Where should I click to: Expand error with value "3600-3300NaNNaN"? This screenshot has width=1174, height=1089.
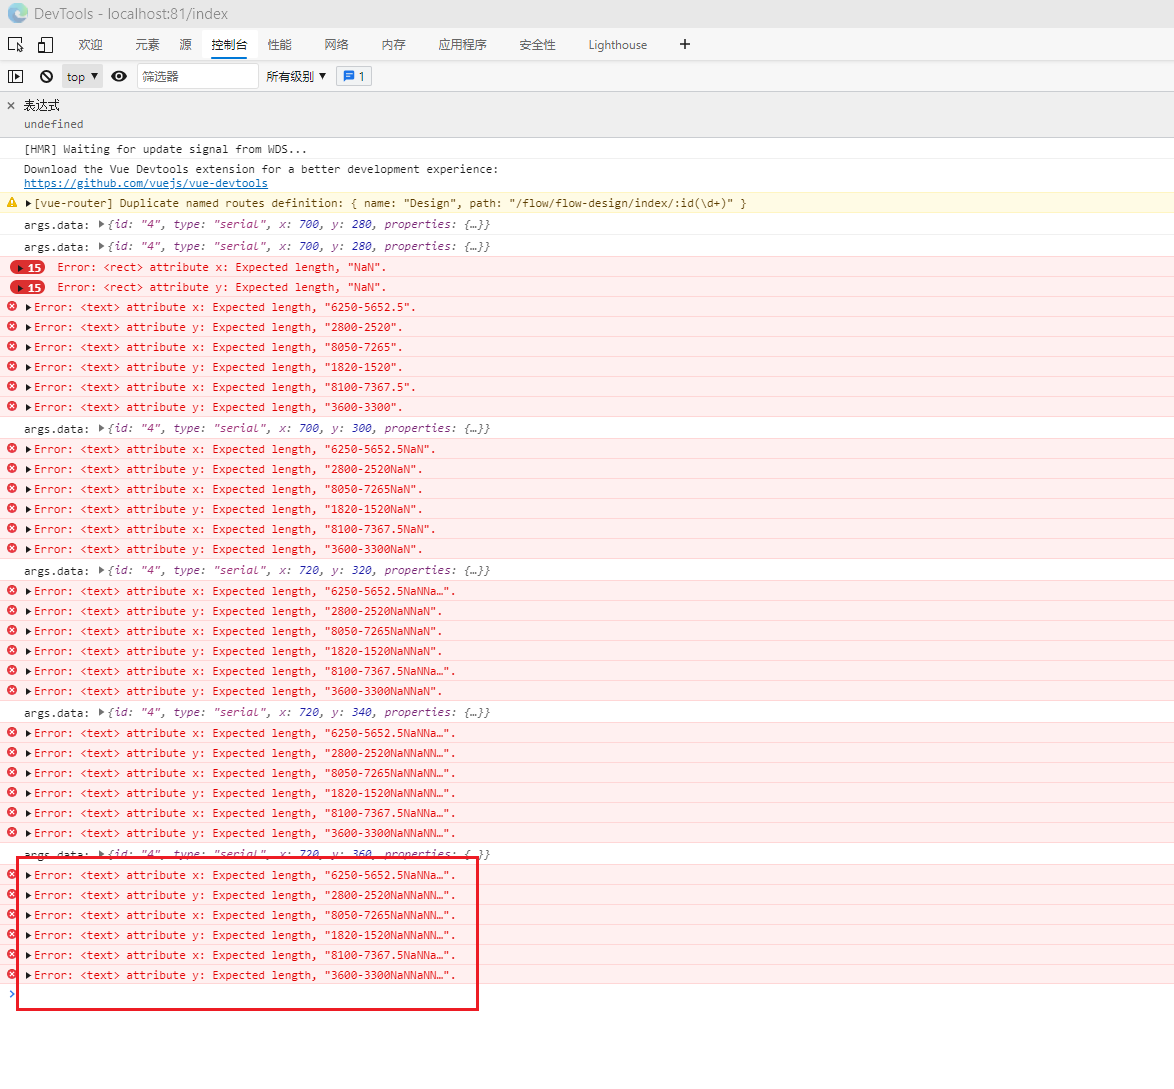28,691
